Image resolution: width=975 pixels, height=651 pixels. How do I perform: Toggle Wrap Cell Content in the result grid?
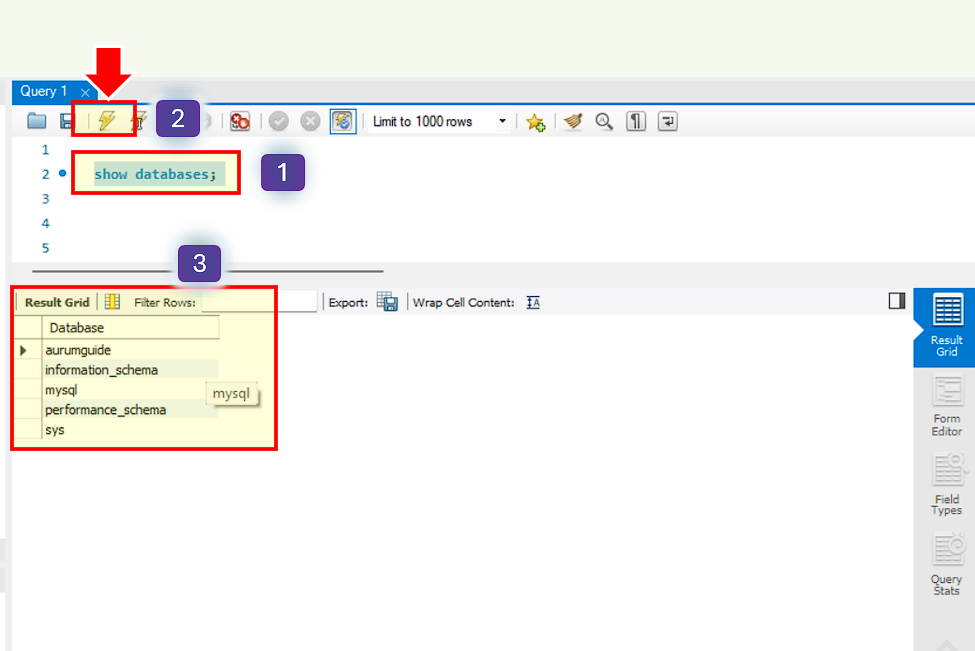coord(533,302)
